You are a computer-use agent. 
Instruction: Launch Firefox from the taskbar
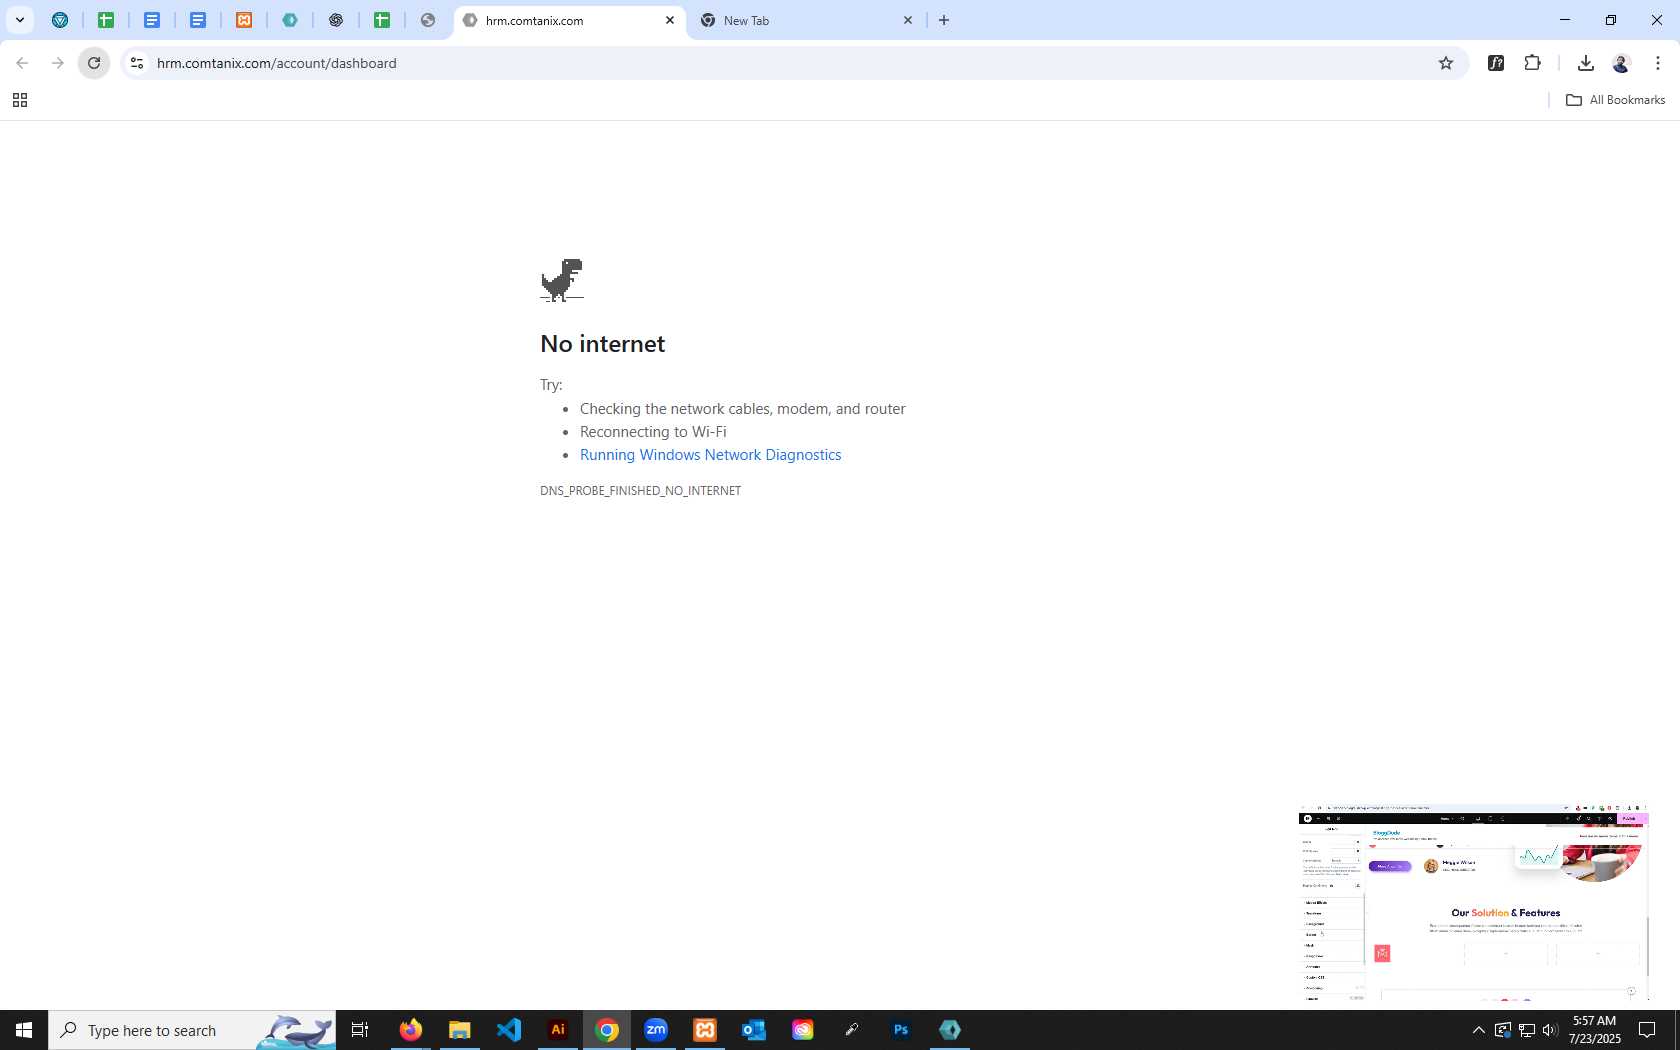click(x=411, y=1030)
